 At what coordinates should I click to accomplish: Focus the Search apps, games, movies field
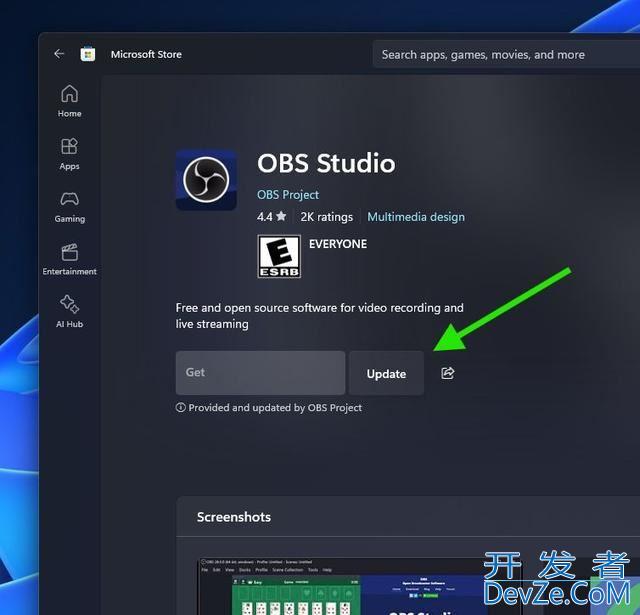[x=506, y=54]
